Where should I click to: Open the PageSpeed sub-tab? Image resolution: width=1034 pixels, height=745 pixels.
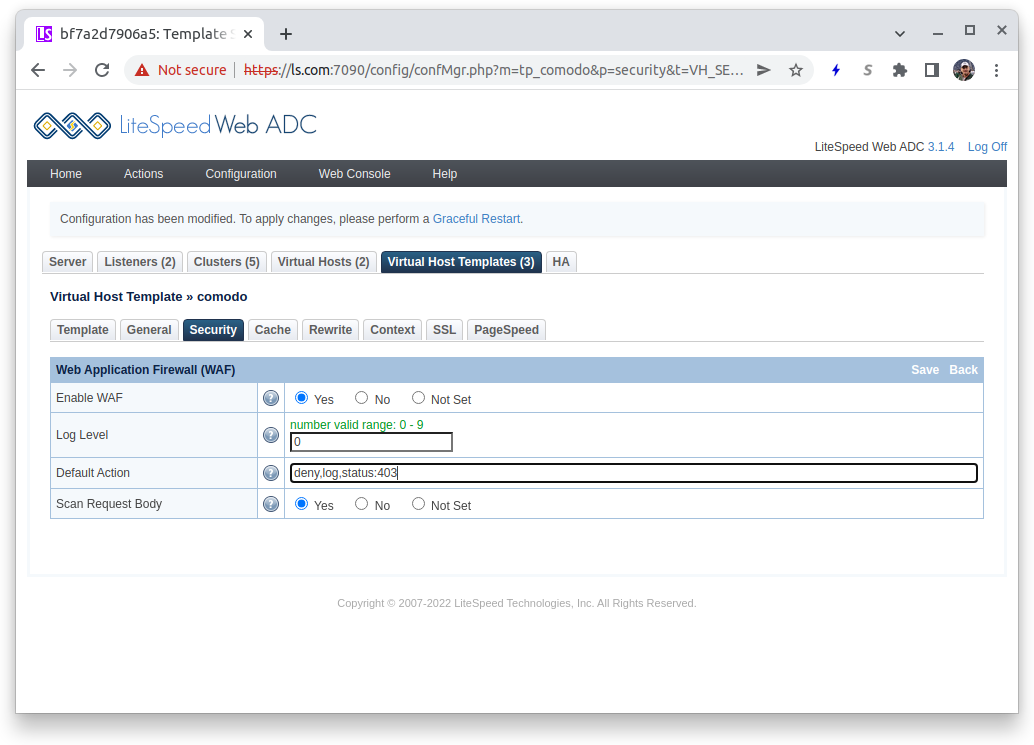(506, 330)
